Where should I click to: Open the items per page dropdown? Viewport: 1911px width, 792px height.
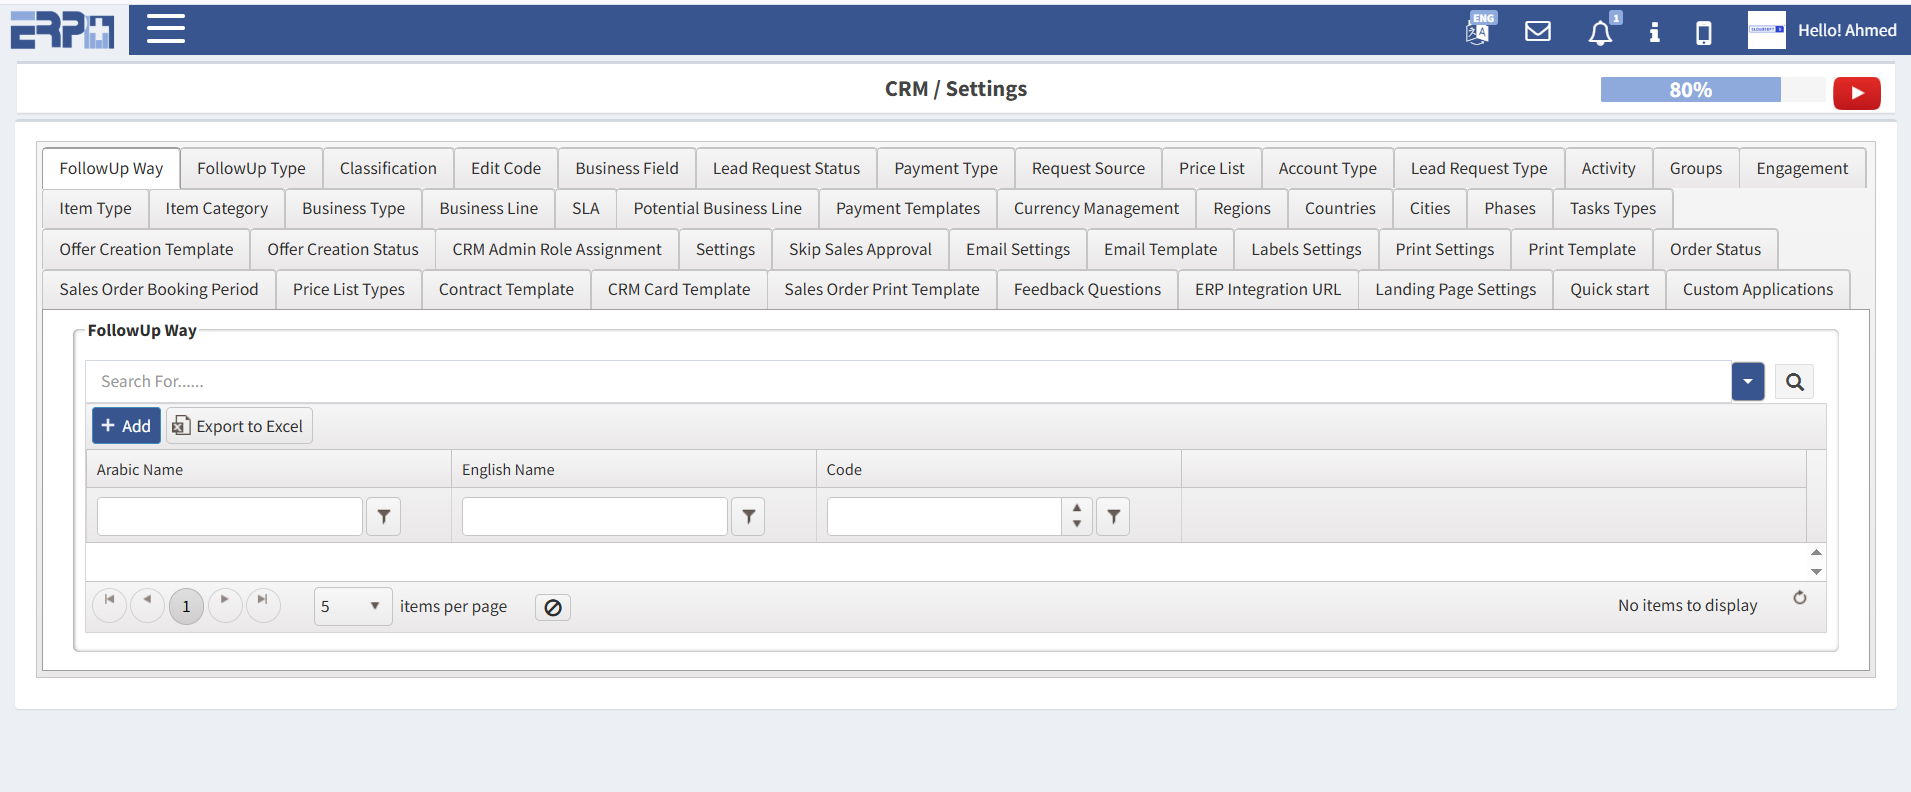coord(352,606)
